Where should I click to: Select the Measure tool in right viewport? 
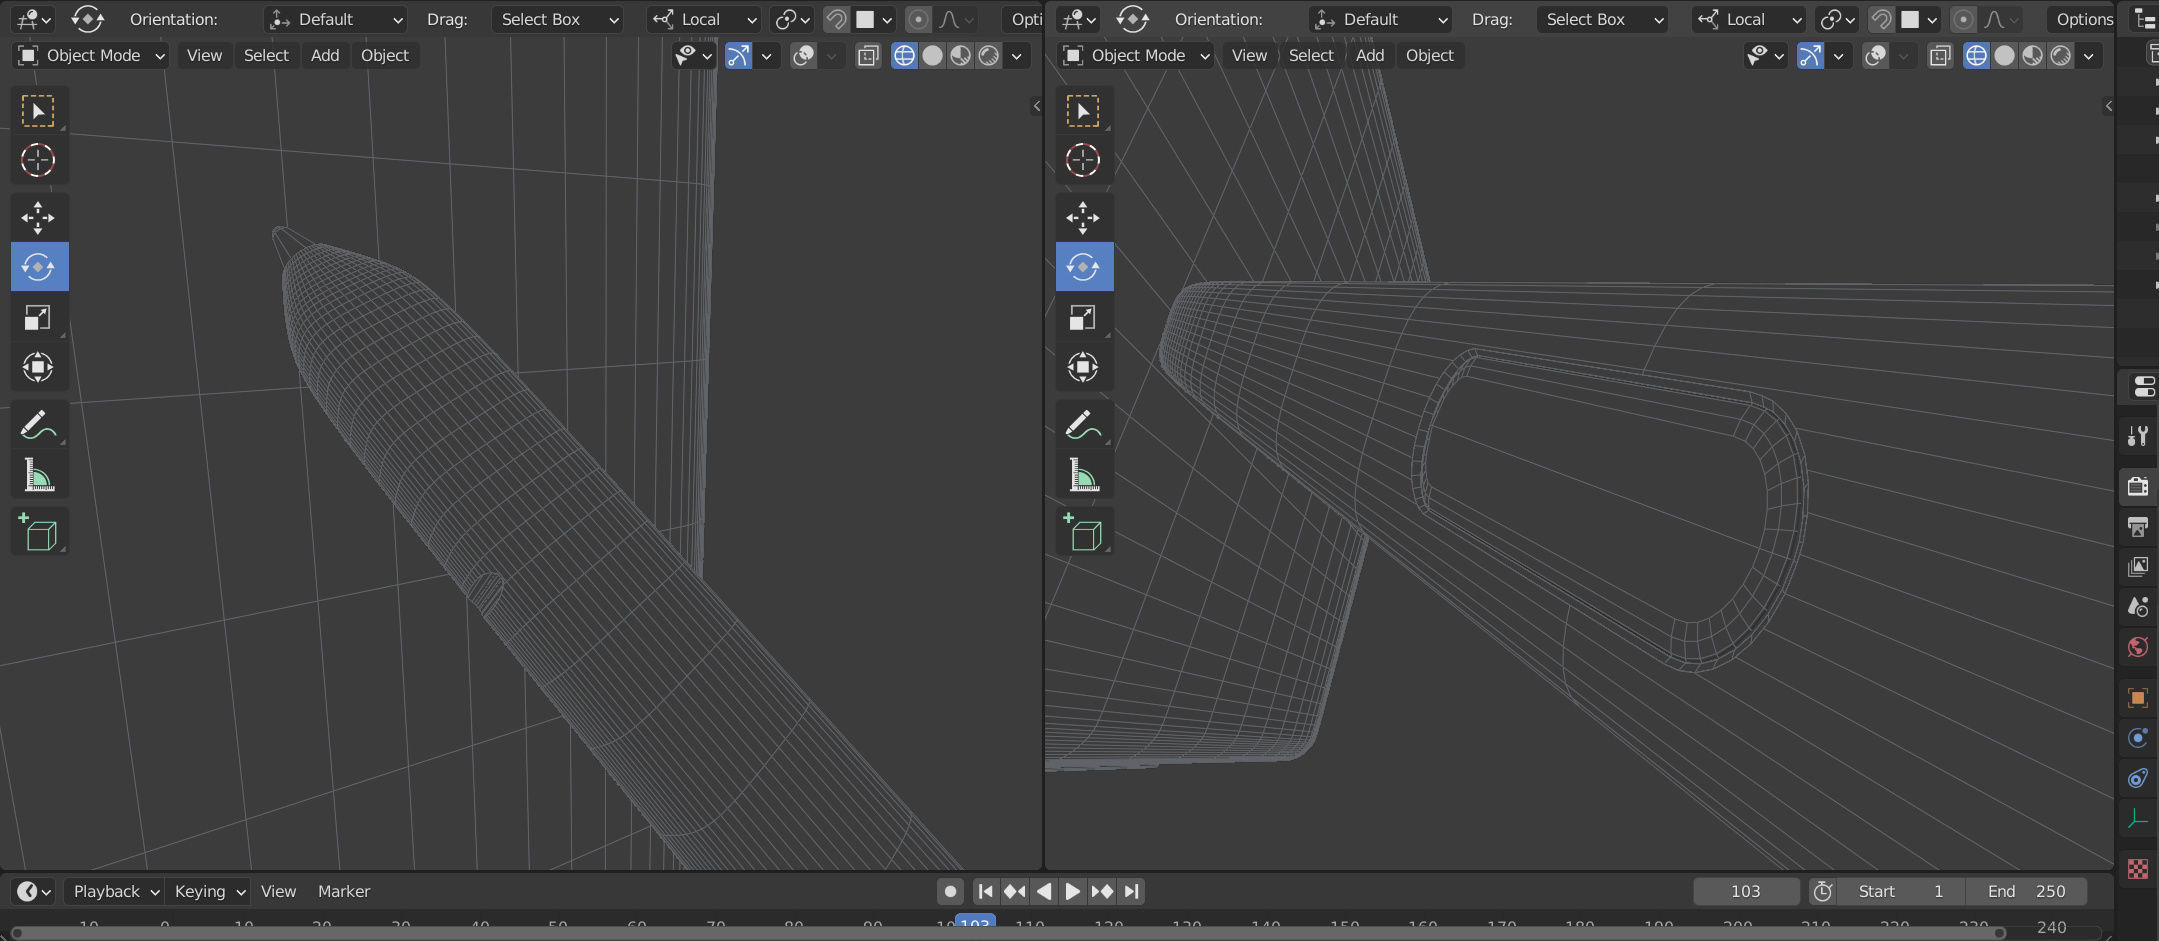coord(1083,475)
